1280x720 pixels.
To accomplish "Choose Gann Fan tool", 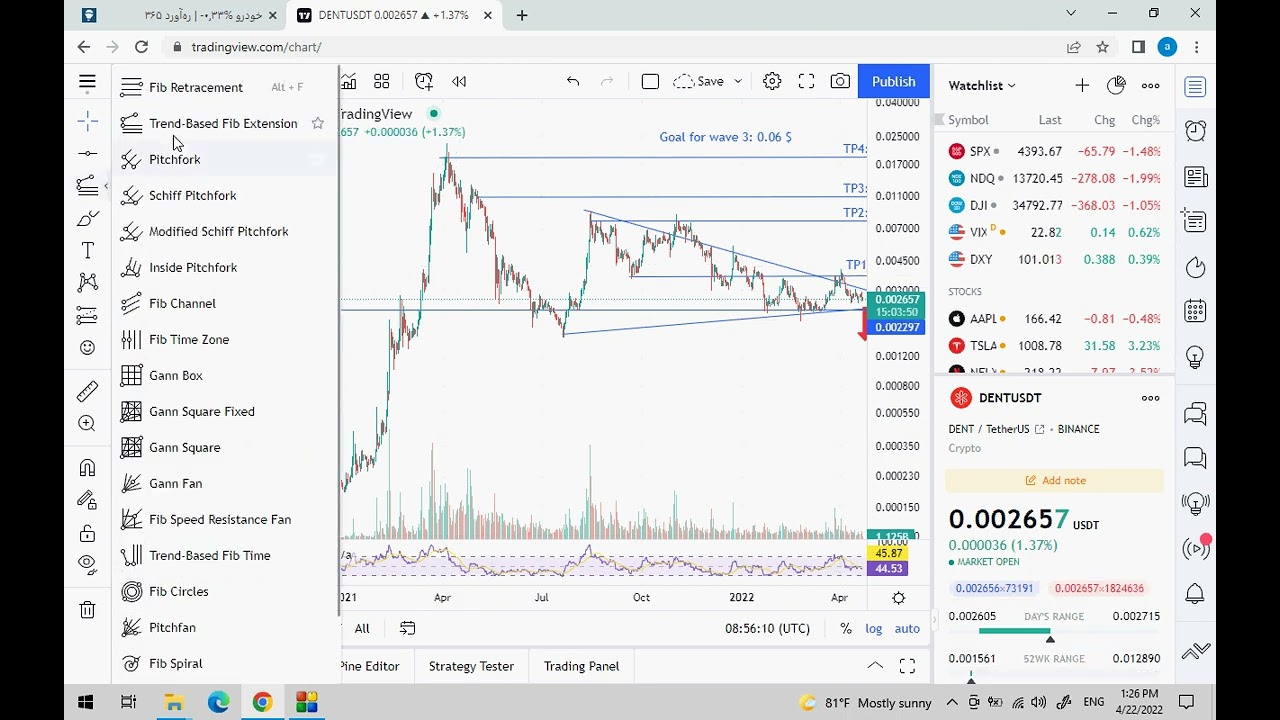I will [x=225, y=483].
